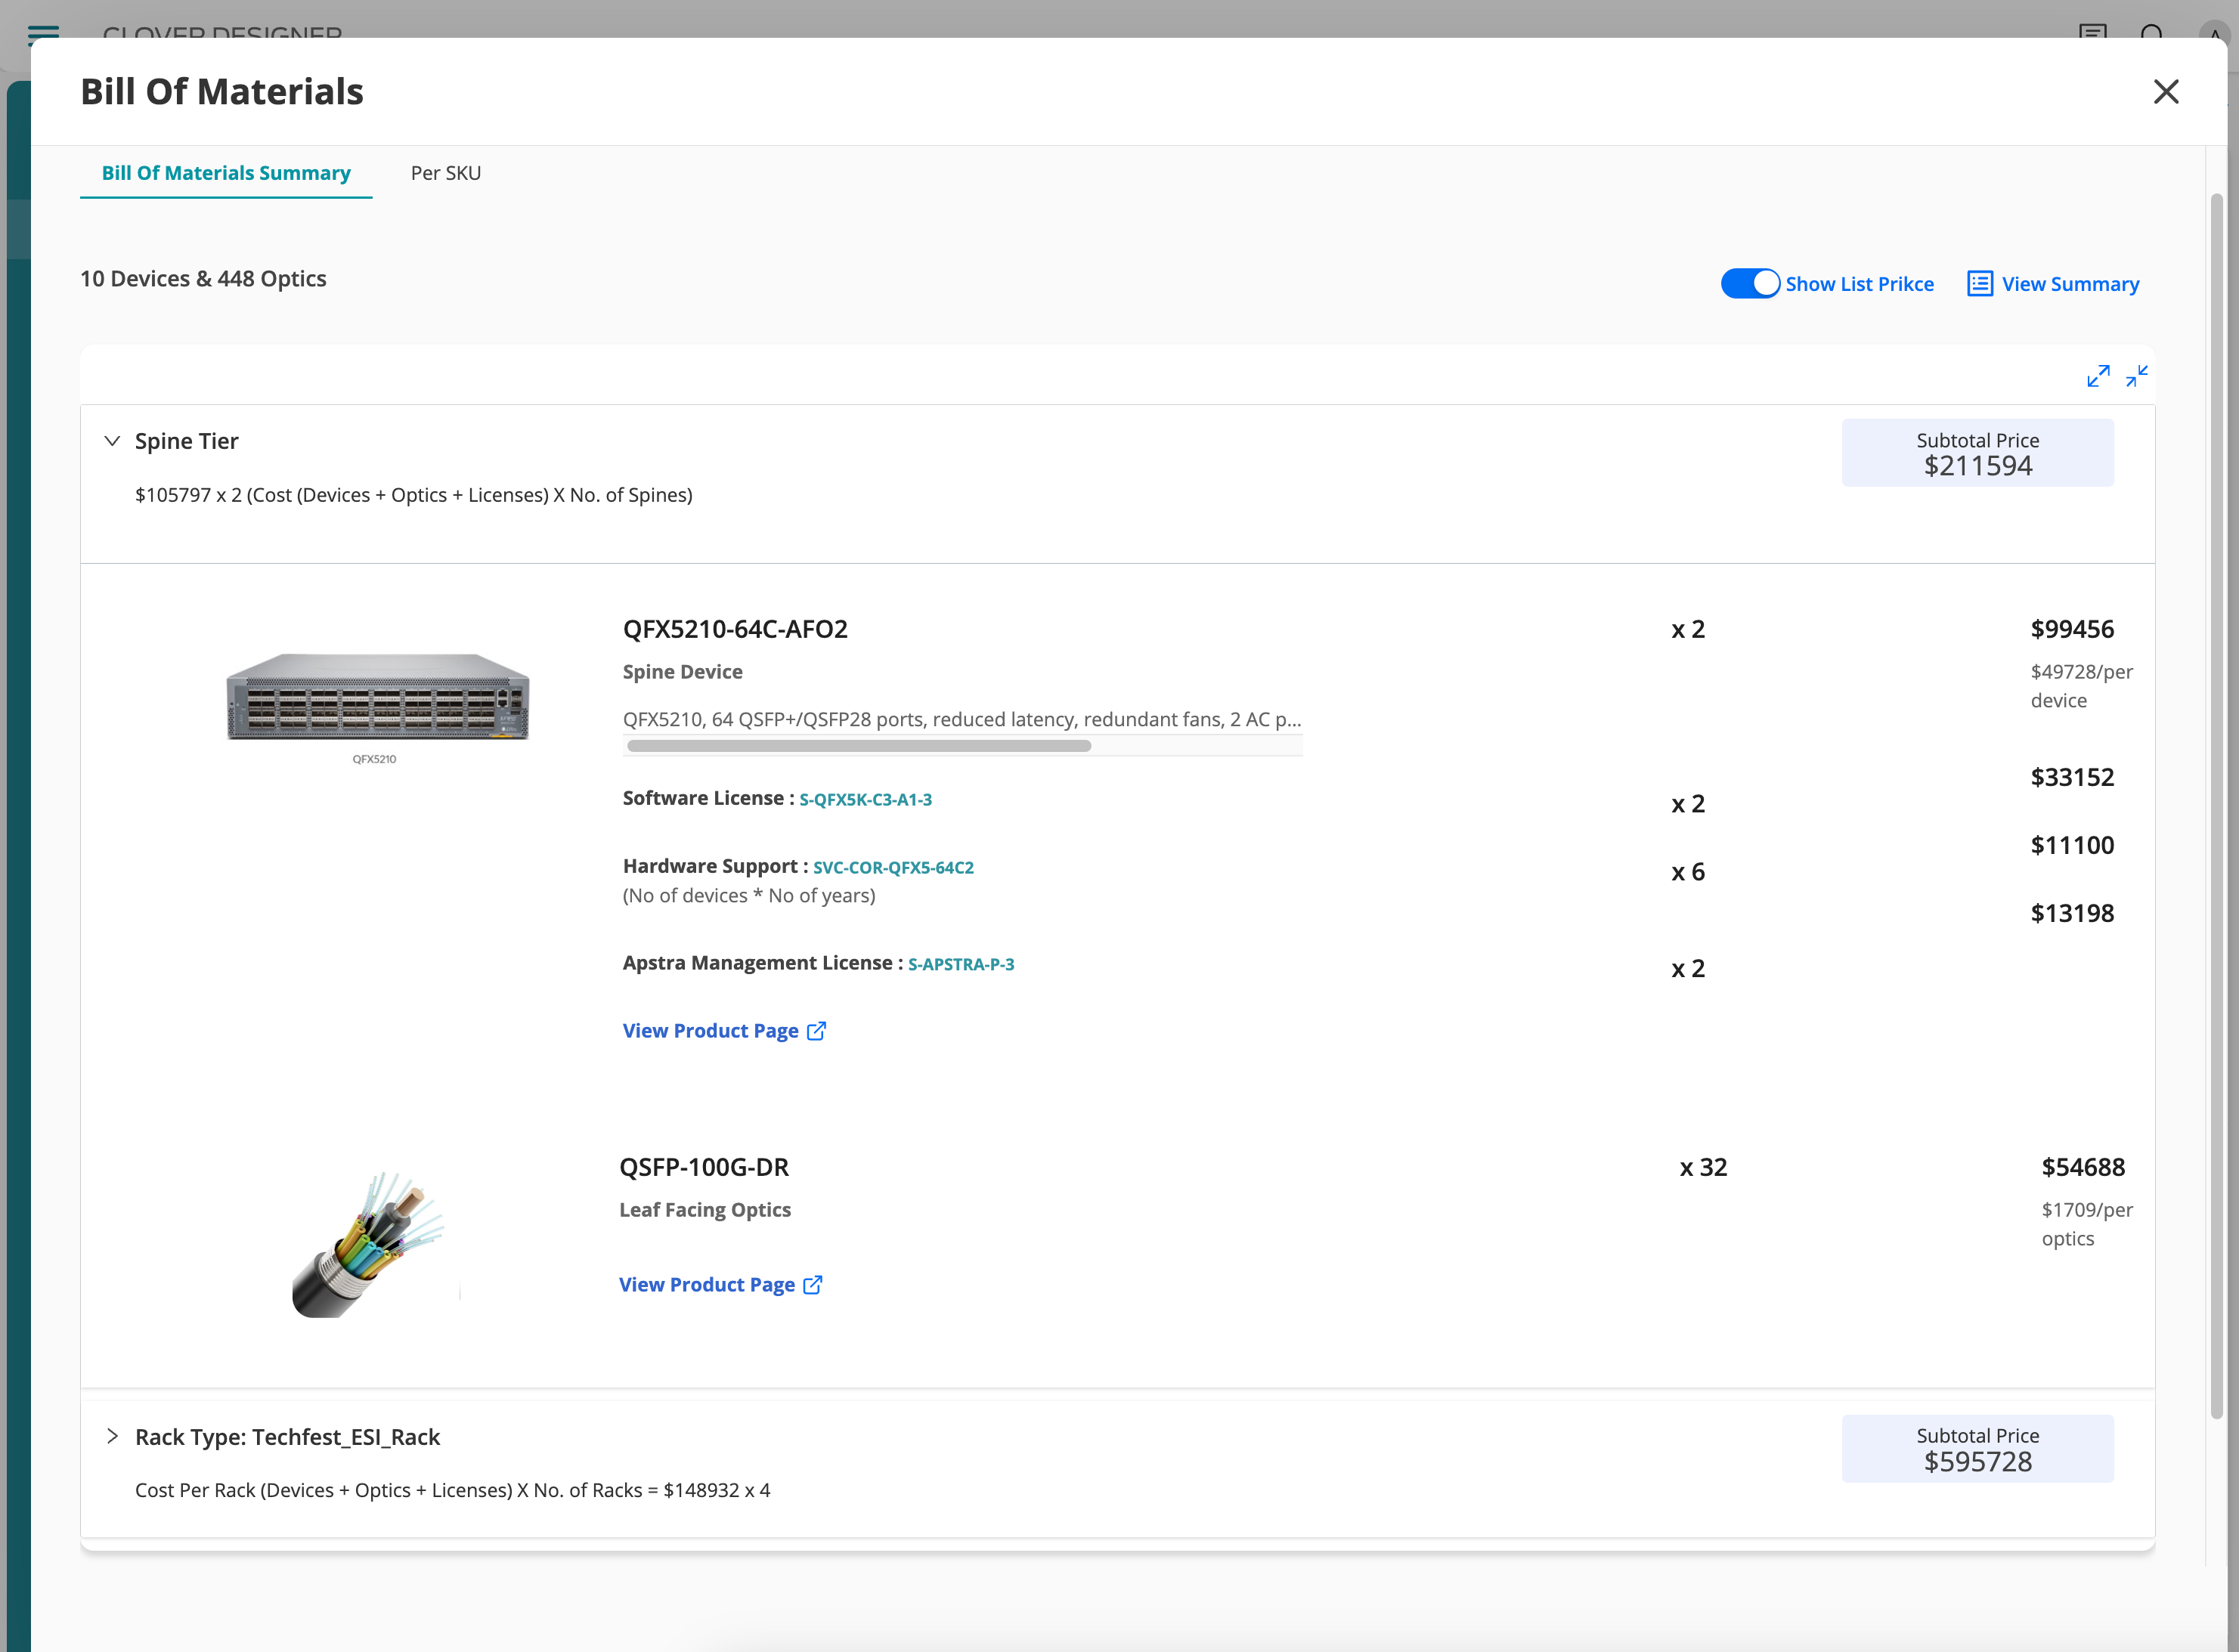
Task: Open SVC-COR-QFX5-64C2 hardware support link
Action: (893, 868)
